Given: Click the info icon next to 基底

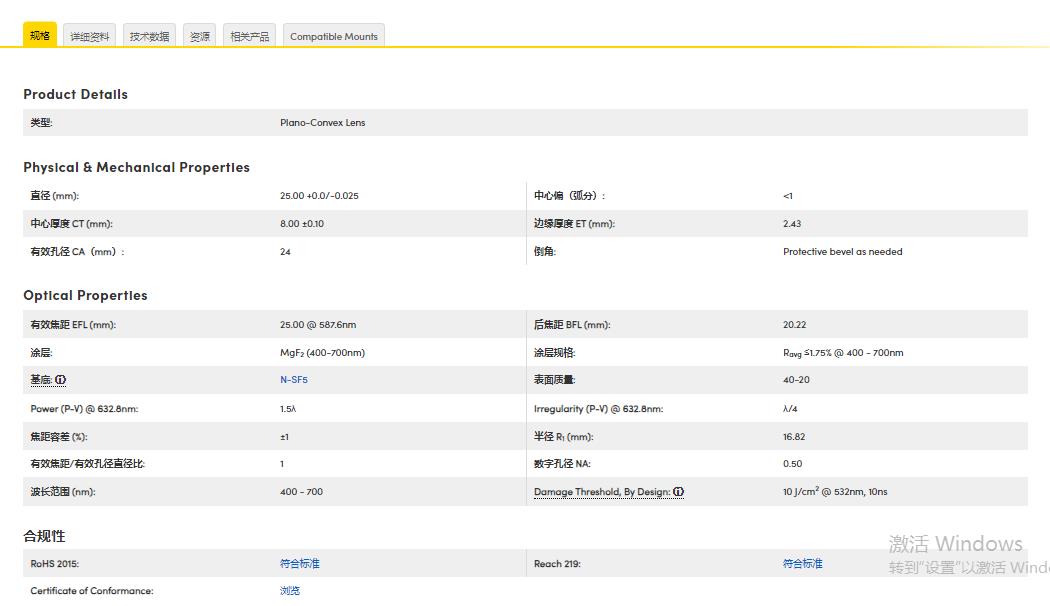Looking at the screenshot, I should point(61,380).
